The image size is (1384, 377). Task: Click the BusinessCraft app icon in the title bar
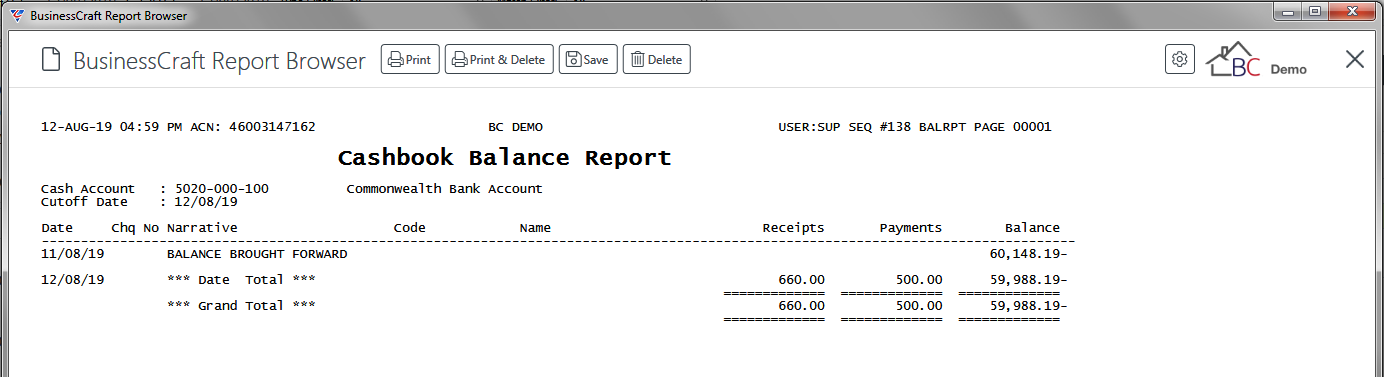click(x=16, y=16)
